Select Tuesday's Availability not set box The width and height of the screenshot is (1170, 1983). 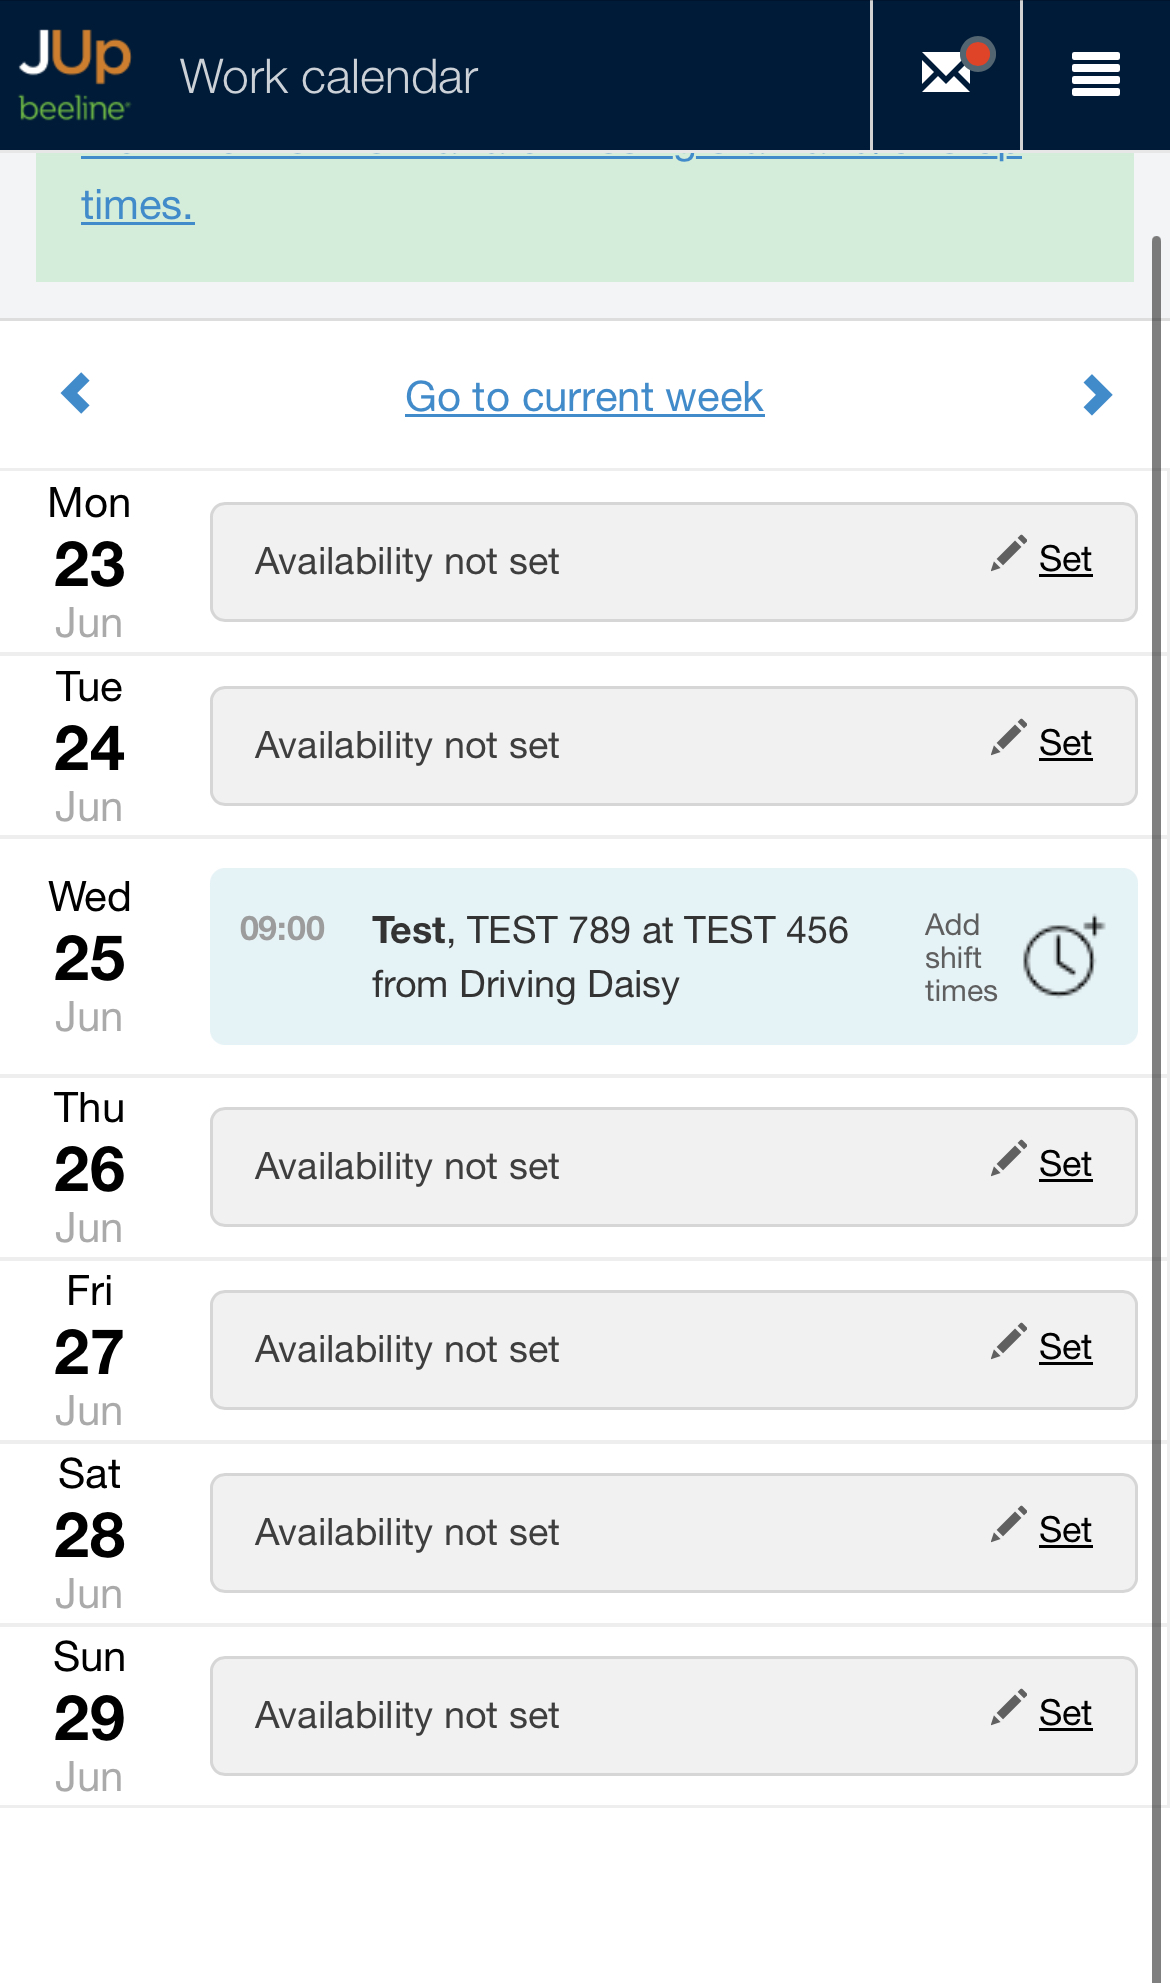point(600,746)
